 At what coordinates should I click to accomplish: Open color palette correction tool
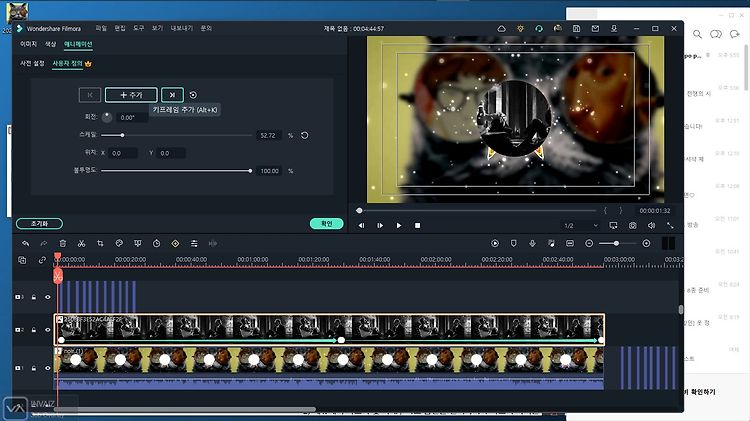click(119, 244)
